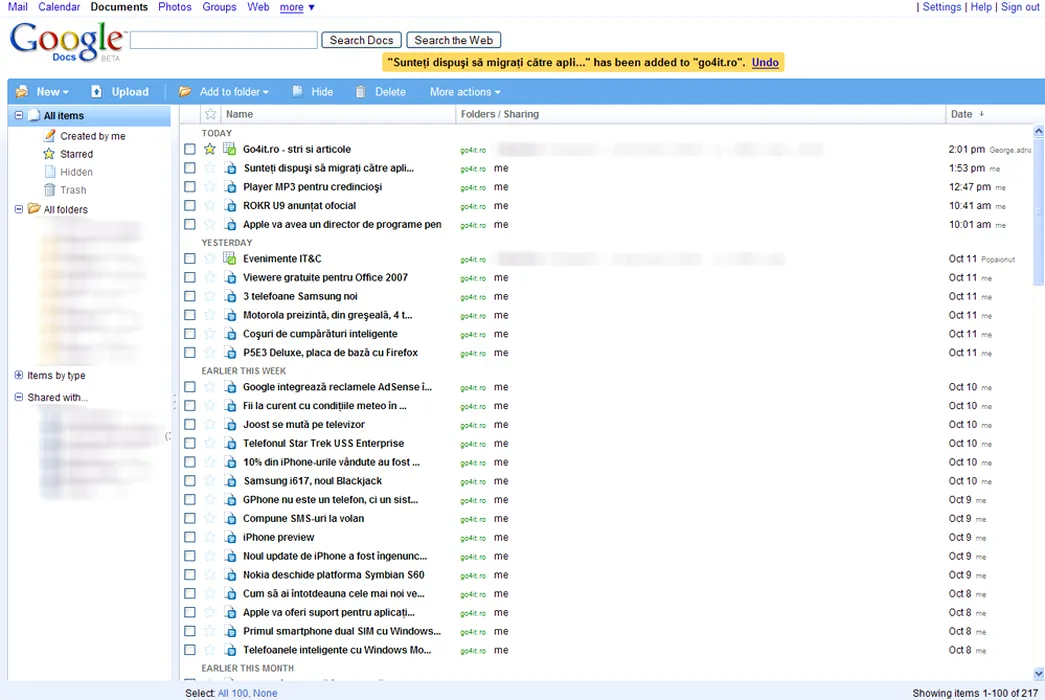This screenshot has width=1045, height=700.
Task: Expand the Items by type node
Action: pyautogui.click(x=19, y=375)
